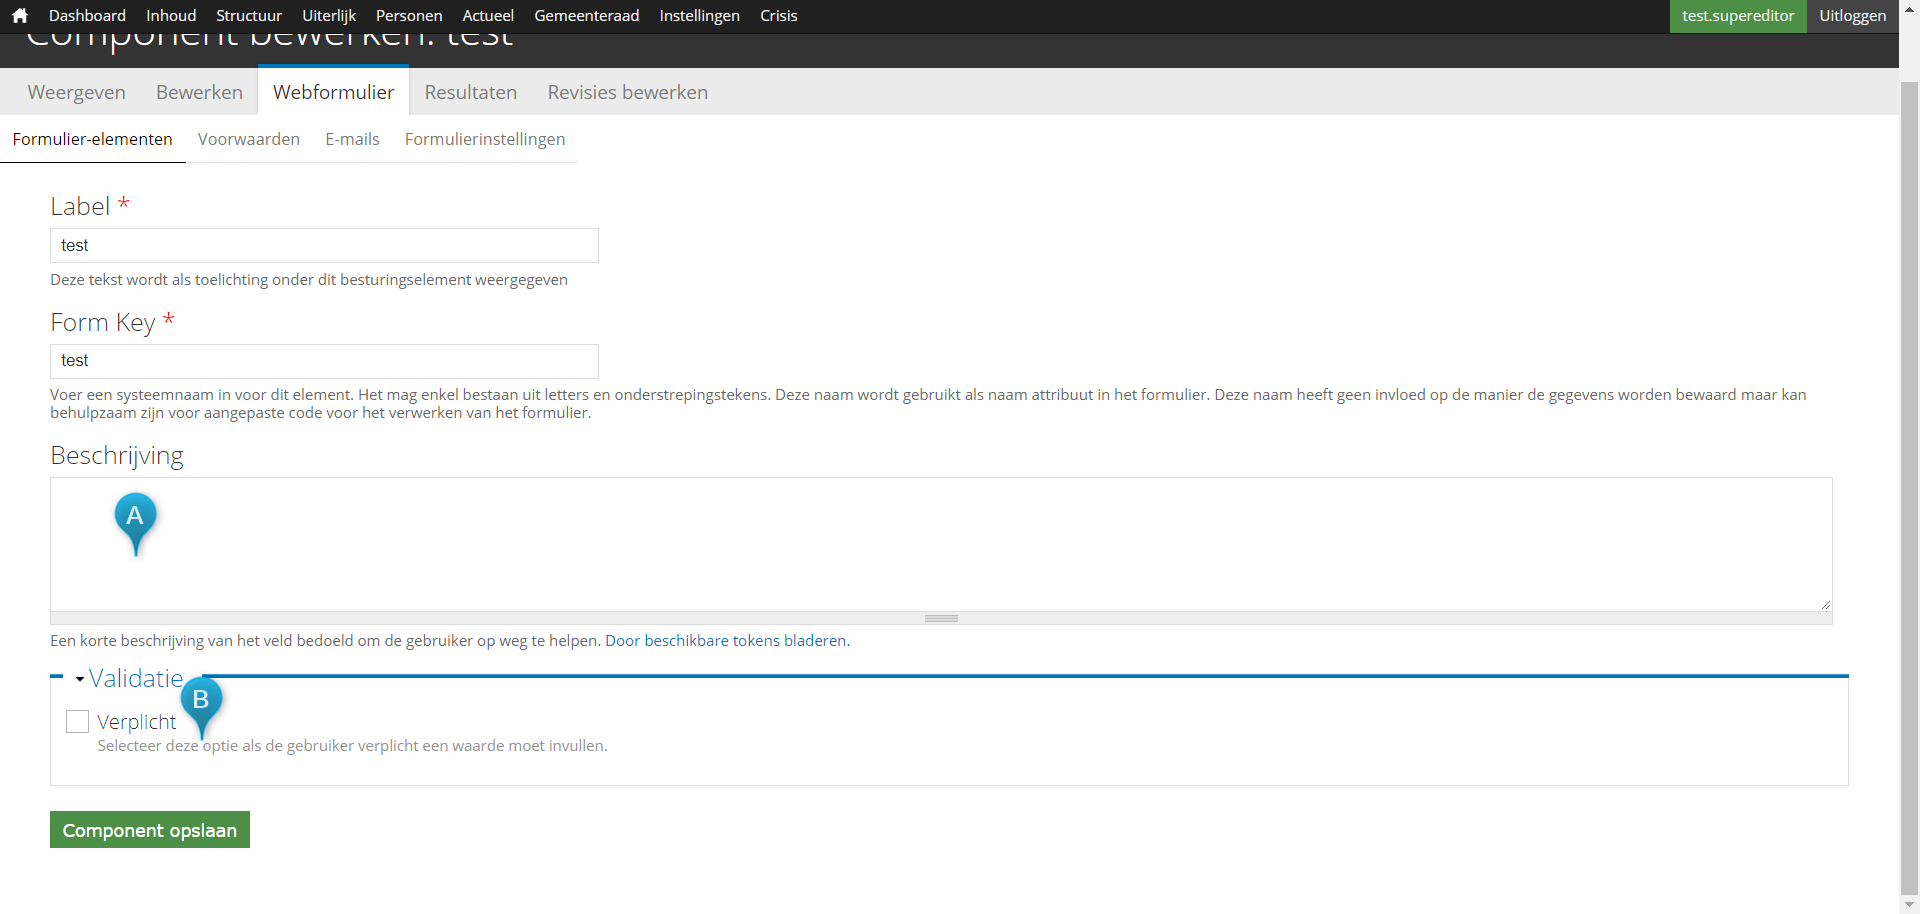Enable the Verplicht checkbox
This screenshot has height=914, width=1920.
point(77,722)
